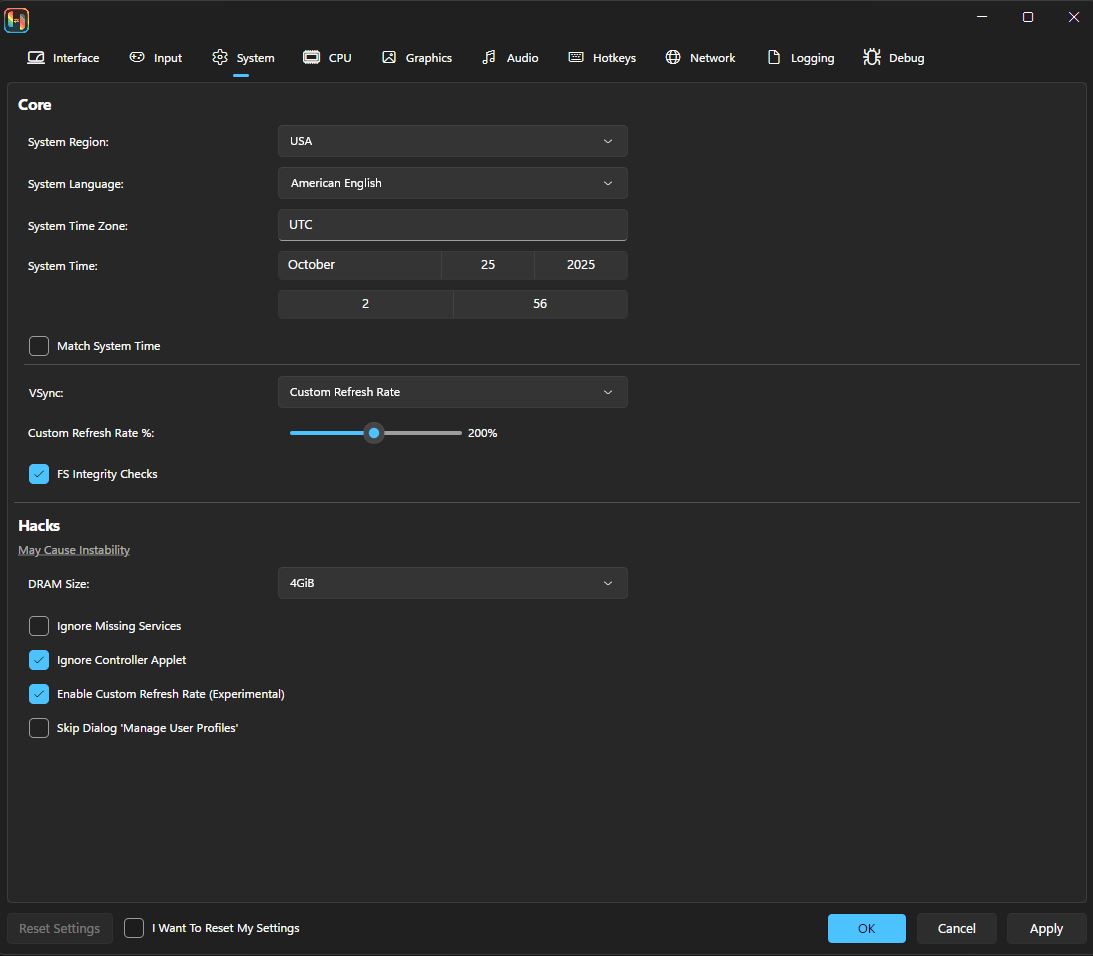Click the Hotkeys keyboard icon
This screenshot has height=956, width=1093.
tap(576, 58)
